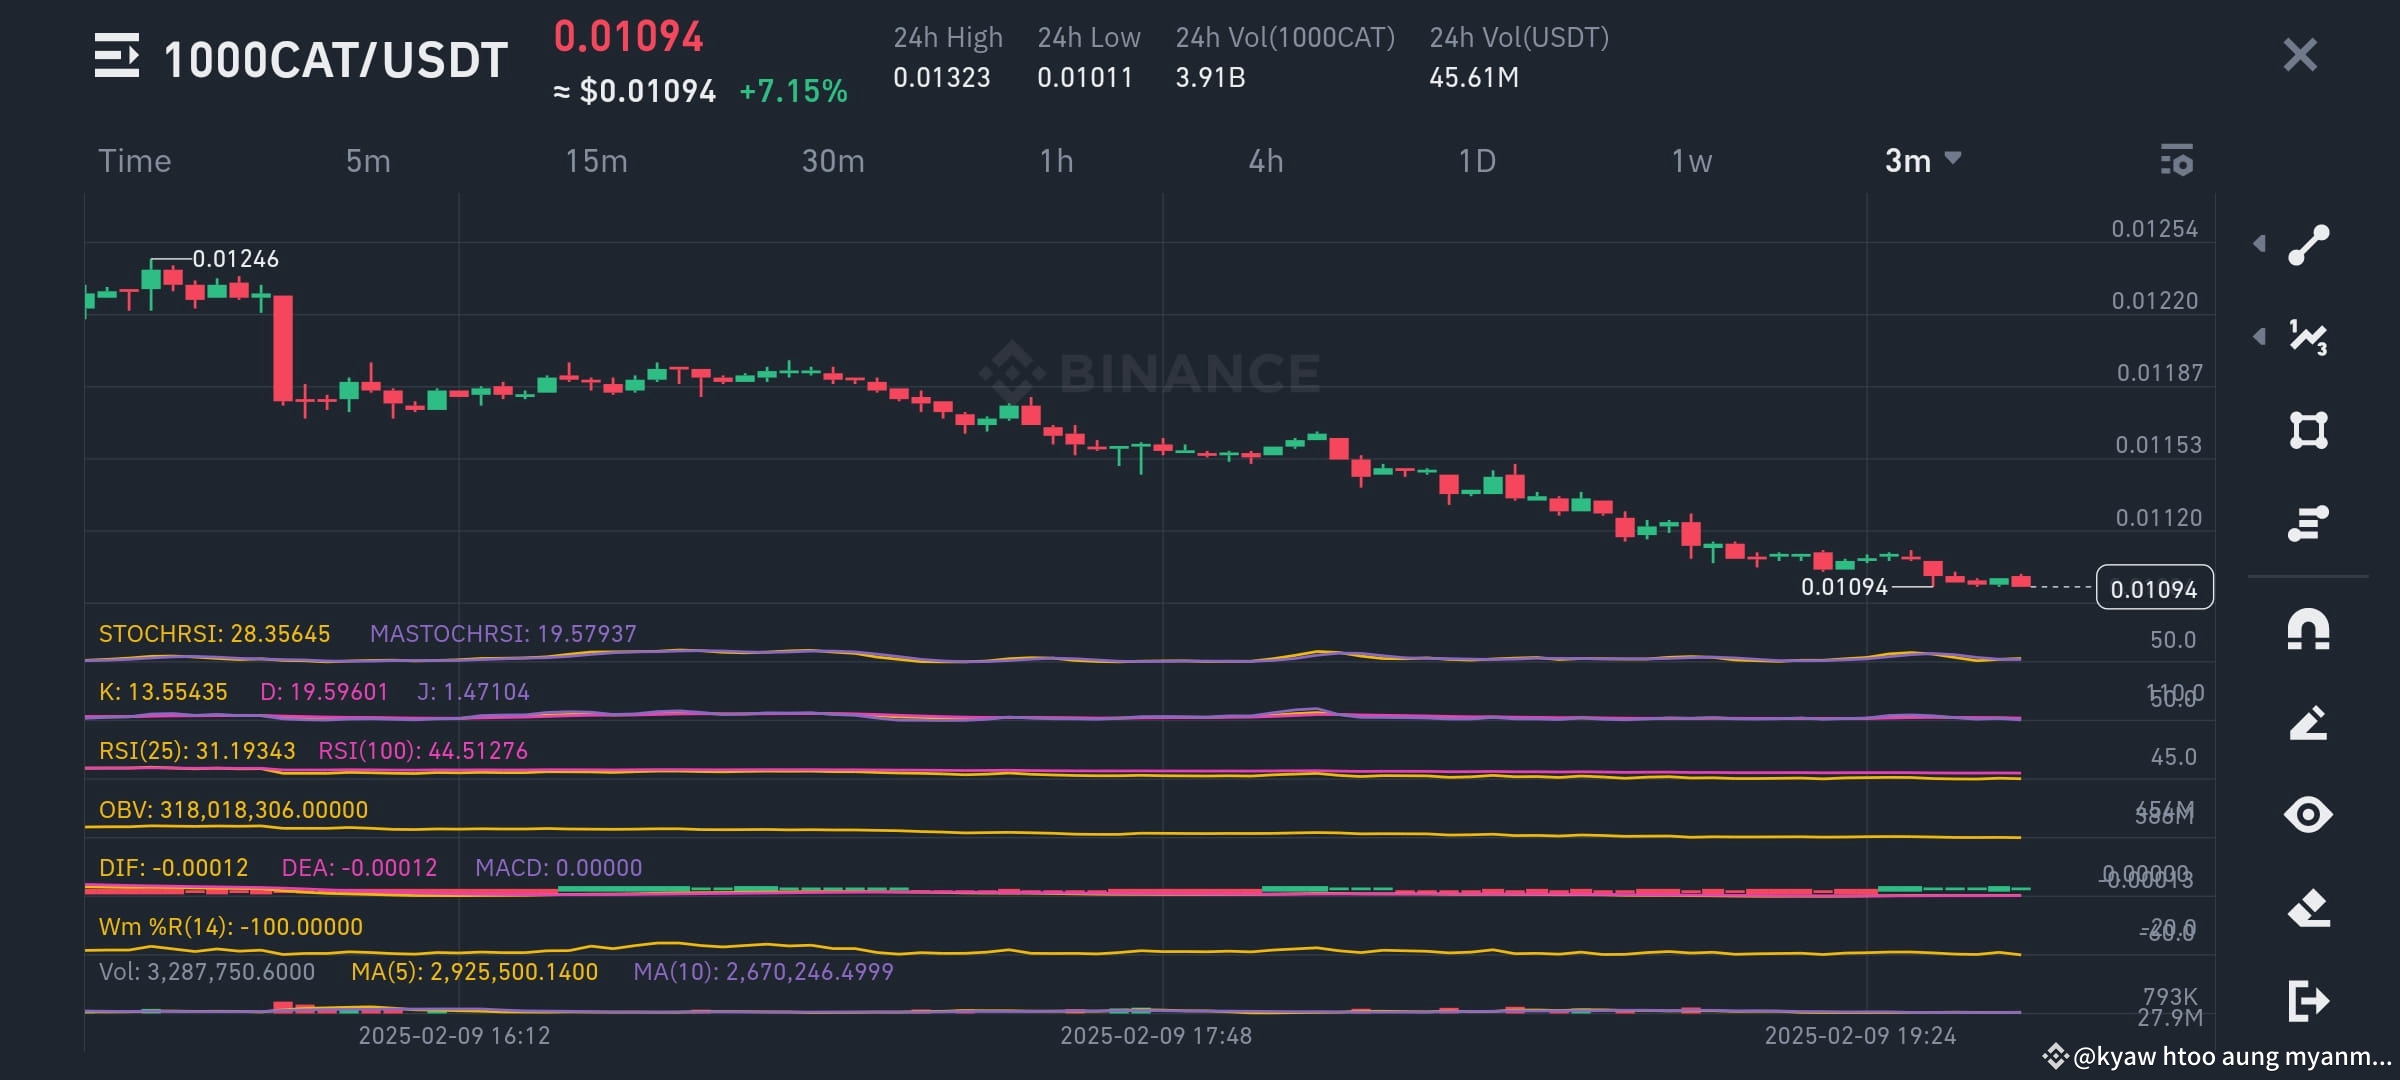Screen dimensions: 2400x1080
Task: Switch to the 15m timeframe tab
Action: coord(597,160)
